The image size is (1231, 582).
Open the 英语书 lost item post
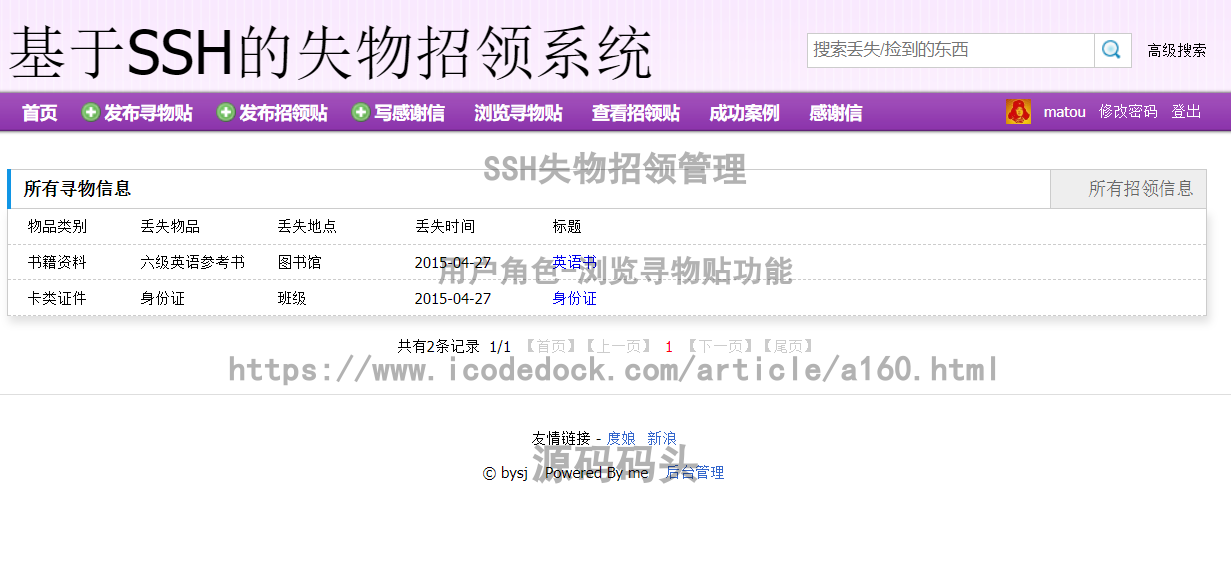[575, 262]
